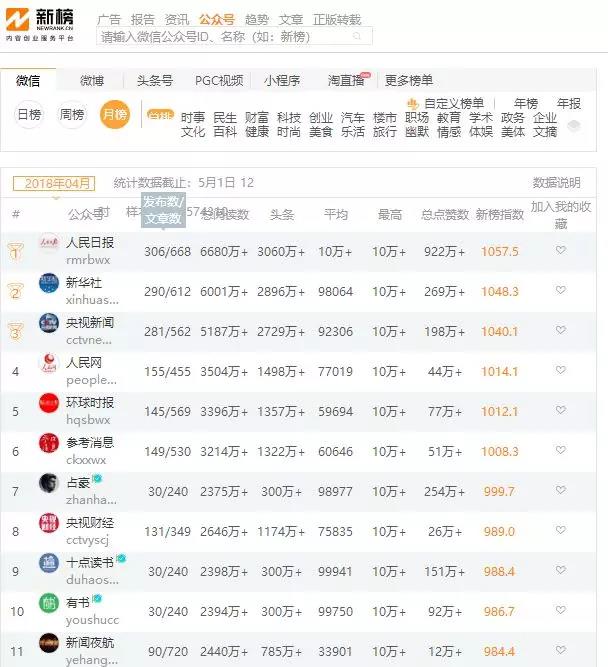The image size is (608, 667).
Task: Select the 日榜 daily ranking option
Action: point(29,115)
